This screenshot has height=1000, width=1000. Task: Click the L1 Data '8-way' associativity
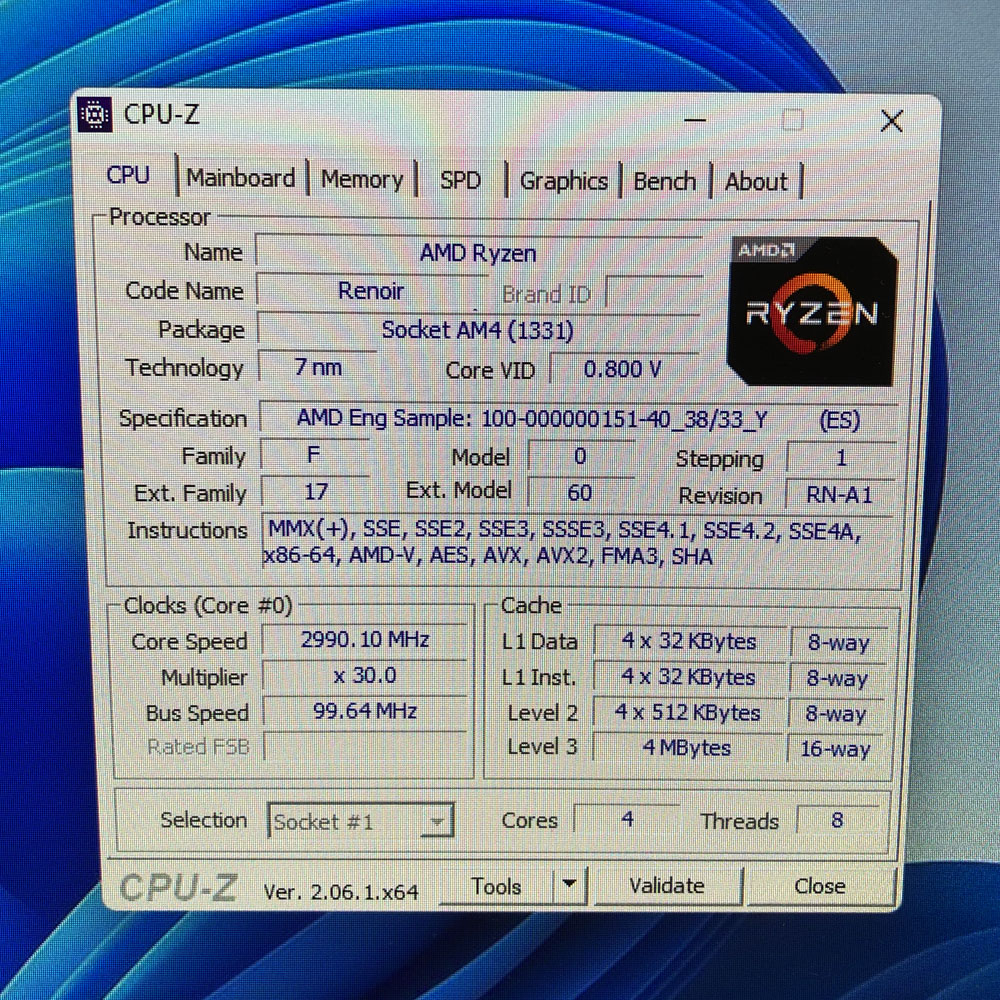pyautogui.click(x=838, y=643)
